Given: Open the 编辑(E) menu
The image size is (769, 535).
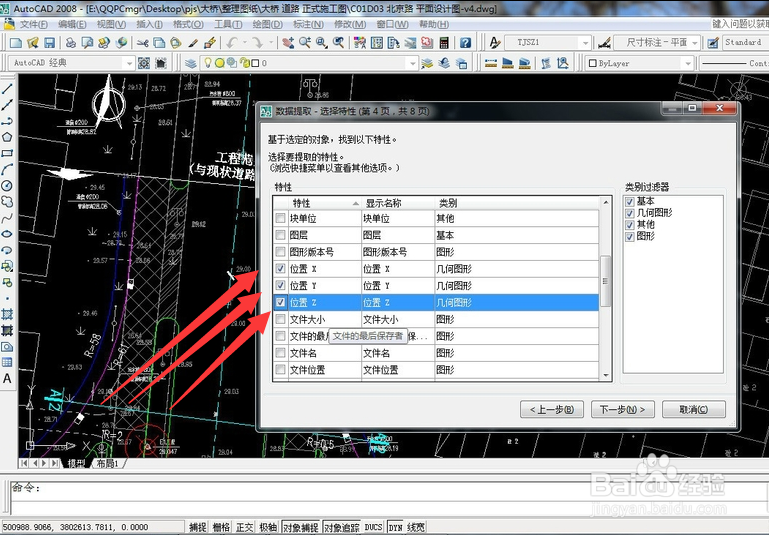Looking at the screenshot, I should click(x=72, y=24).
